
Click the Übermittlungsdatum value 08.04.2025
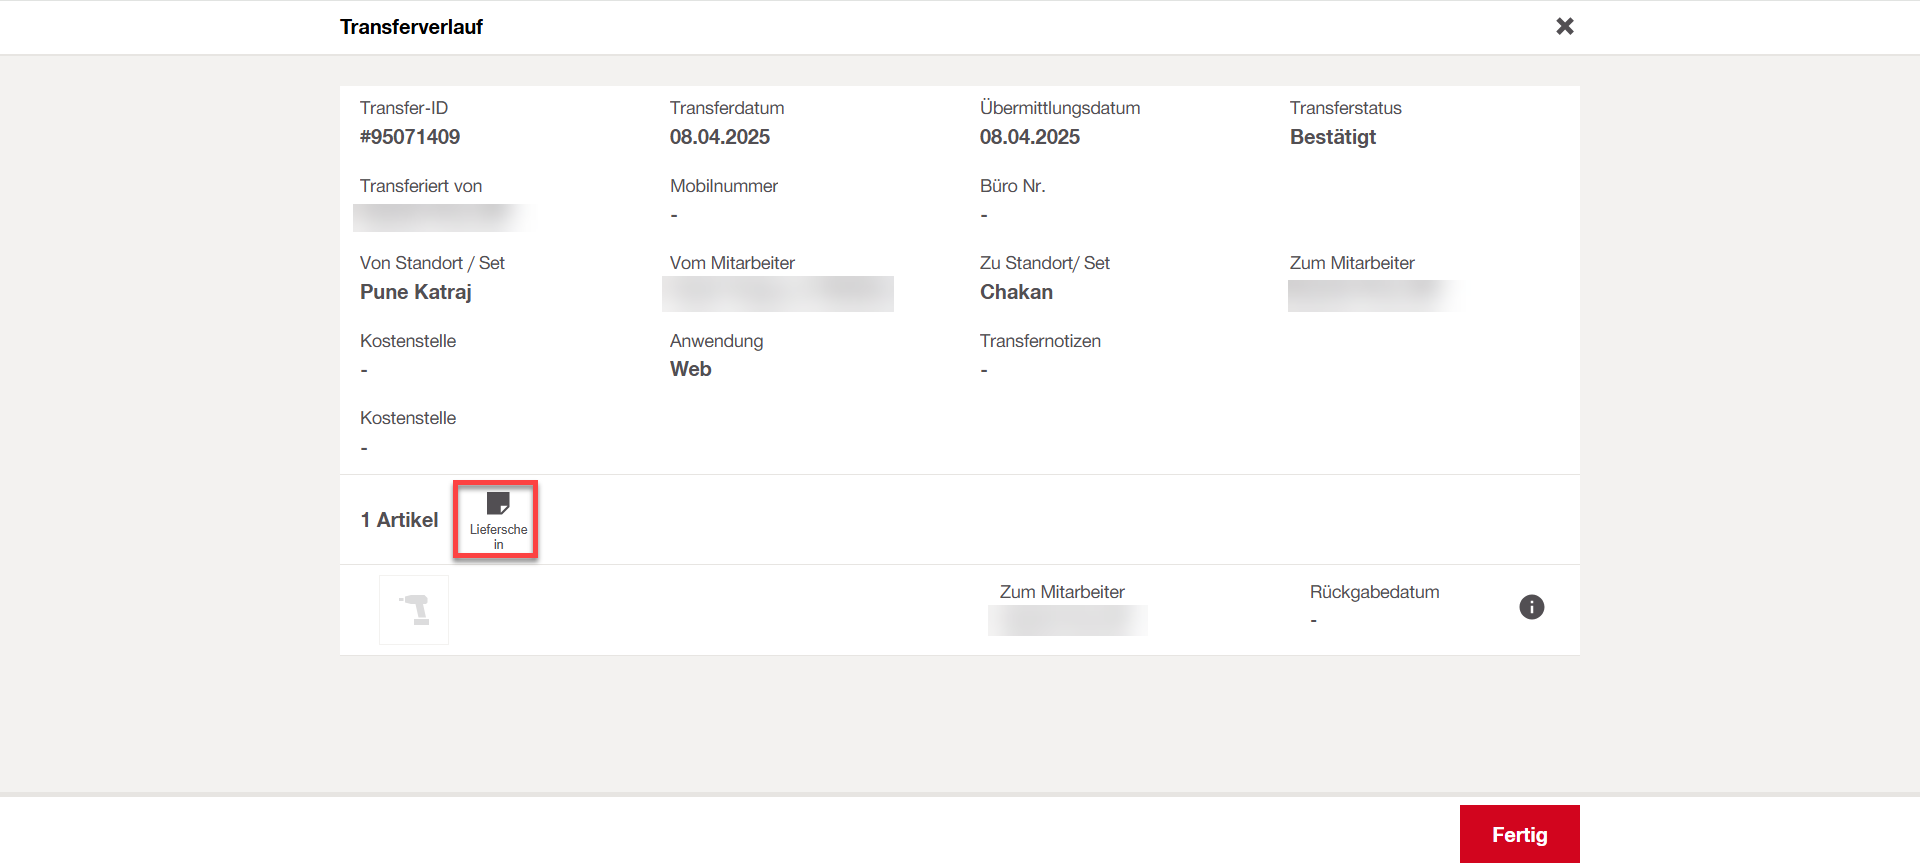click(x=1029, y=137)
